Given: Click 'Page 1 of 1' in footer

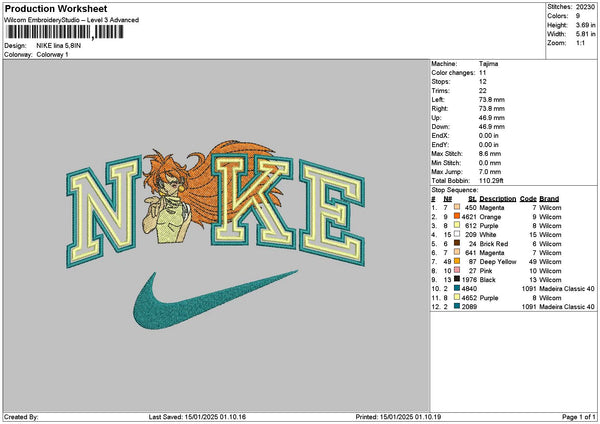Looking at the screenshot, I should [579, 417].
